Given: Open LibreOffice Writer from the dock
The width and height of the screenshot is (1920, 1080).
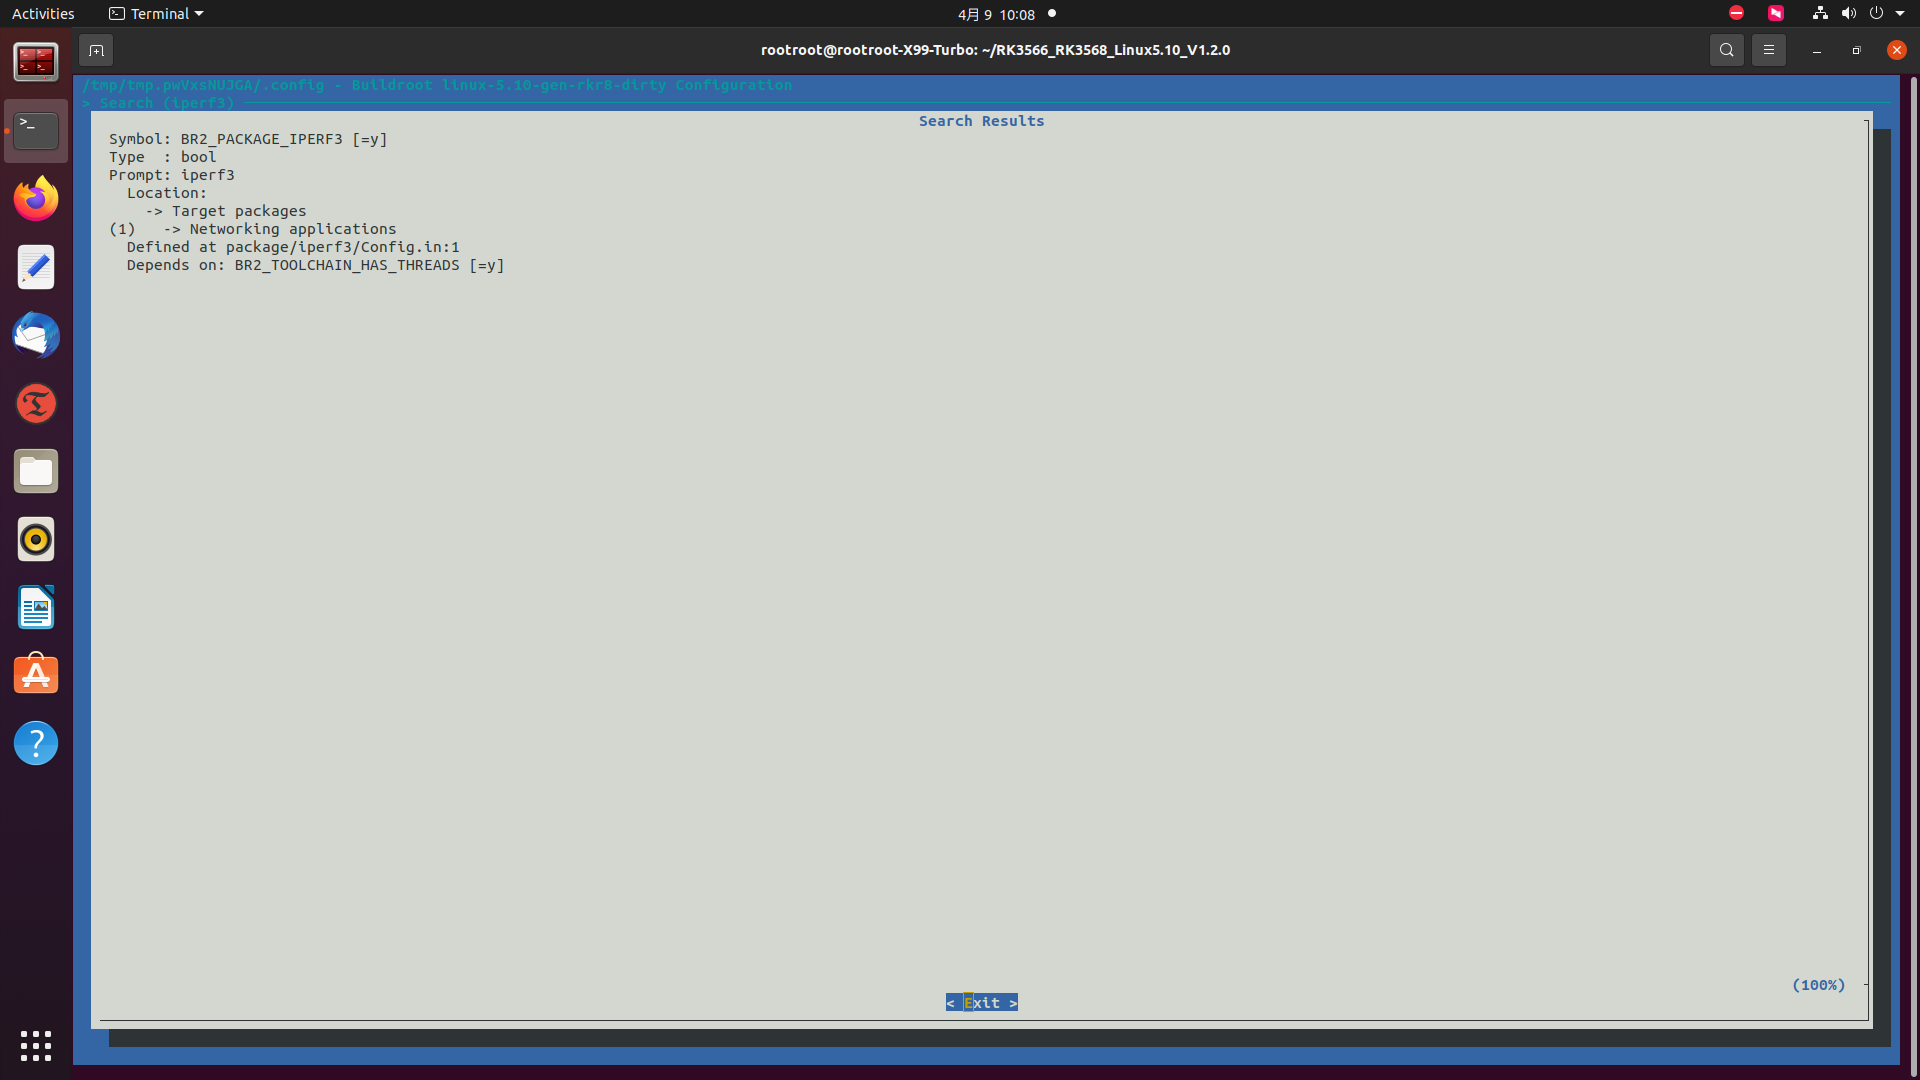Looking at the screenshot, I should [36, 607].
